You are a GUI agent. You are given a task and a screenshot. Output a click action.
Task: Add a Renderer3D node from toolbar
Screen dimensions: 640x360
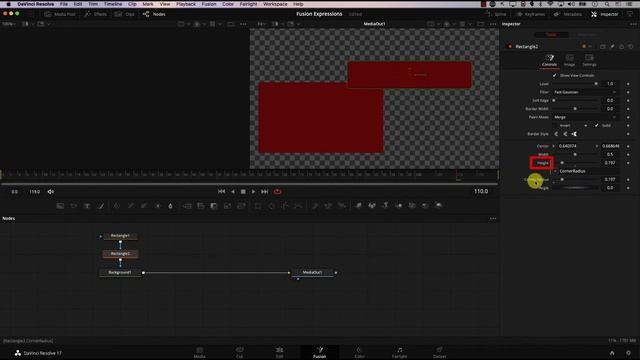[x=438, y=205]
